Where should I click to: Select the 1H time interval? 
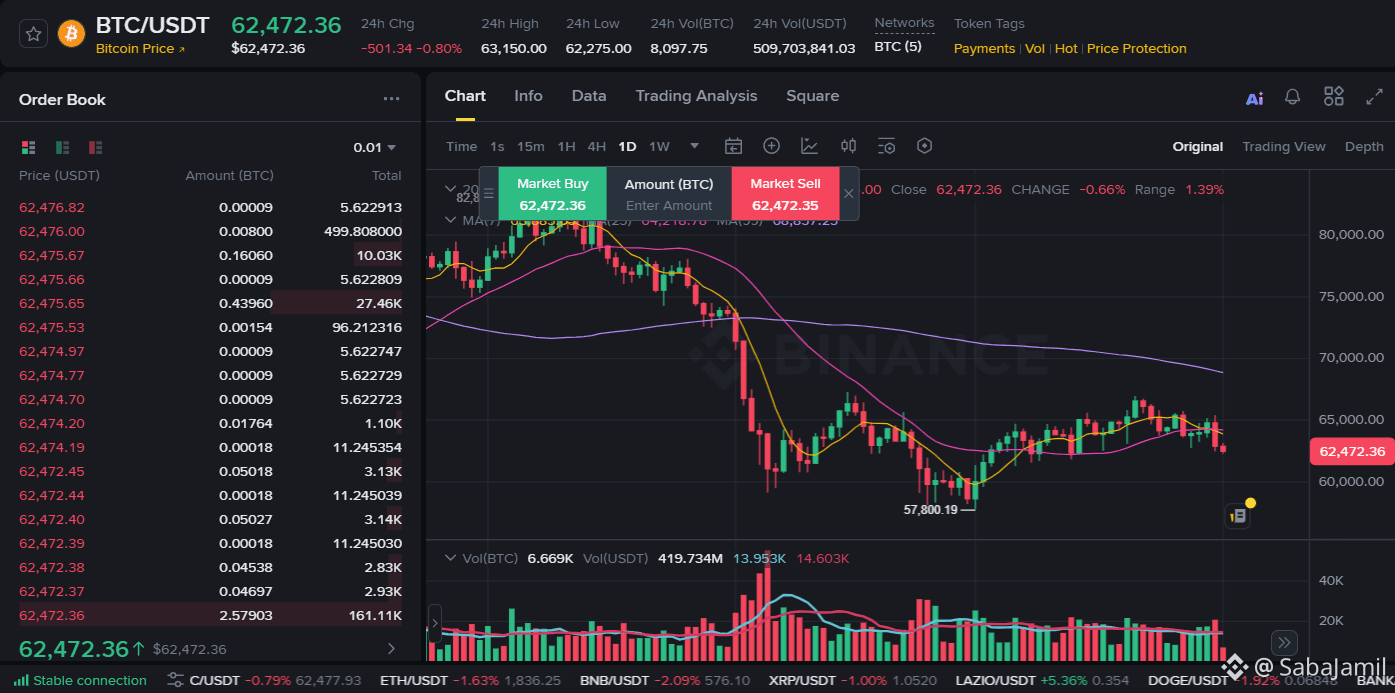click(x=566, y=146)
